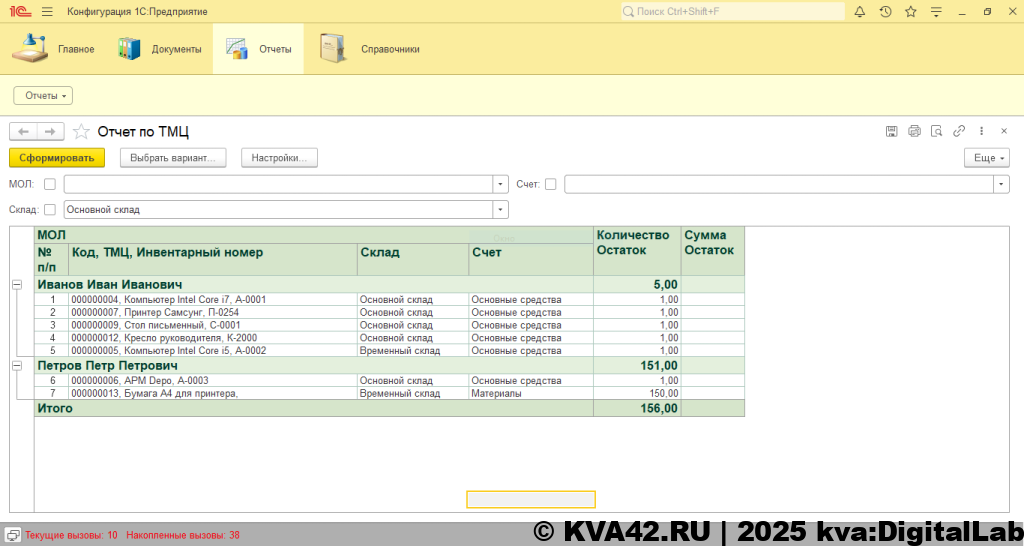Save the report using the diskette icon
This screenshot has width=1024, height=546.
pos(891,131)
